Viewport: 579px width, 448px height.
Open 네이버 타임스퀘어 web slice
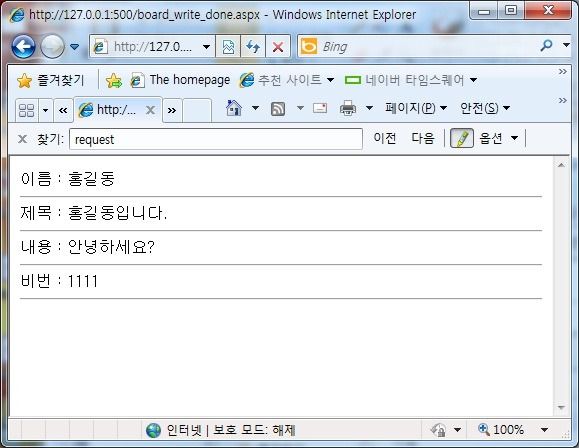[x=411, y=80]
